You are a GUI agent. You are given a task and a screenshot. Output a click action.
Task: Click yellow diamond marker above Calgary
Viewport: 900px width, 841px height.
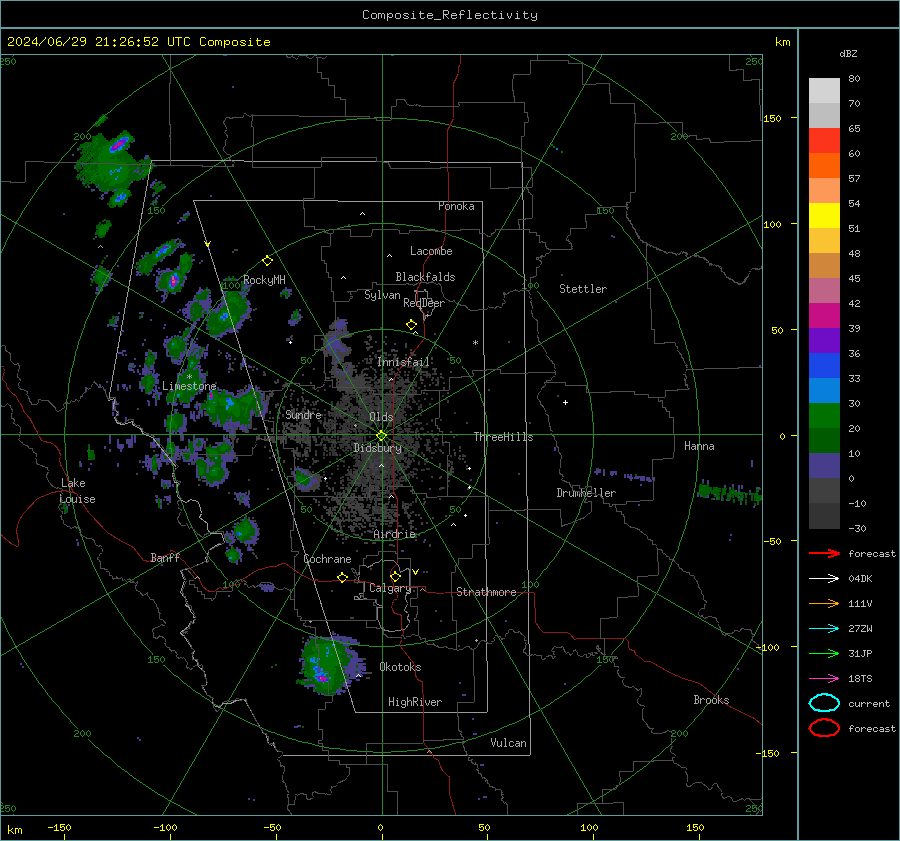[x=395, y=576]
